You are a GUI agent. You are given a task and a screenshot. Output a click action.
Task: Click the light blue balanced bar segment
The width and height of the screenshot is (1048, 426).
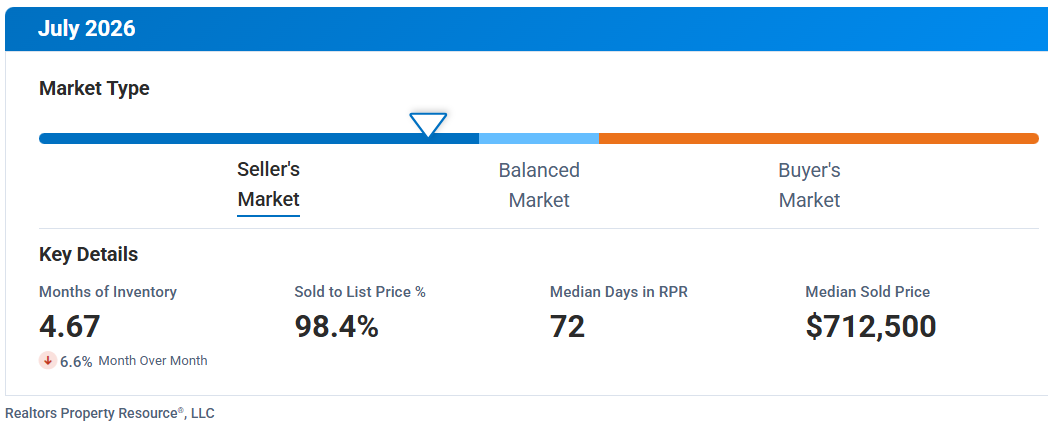(539, 138)
